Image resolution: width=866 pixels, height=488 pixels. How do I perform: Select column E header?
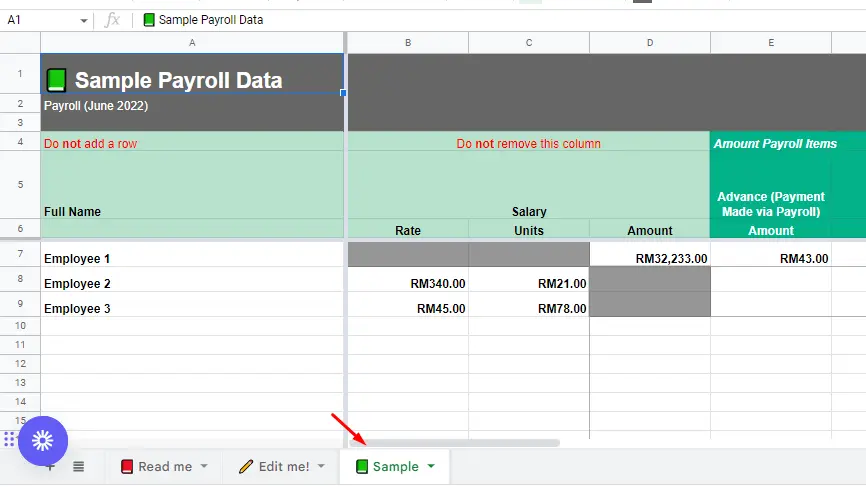click(771, 43)
